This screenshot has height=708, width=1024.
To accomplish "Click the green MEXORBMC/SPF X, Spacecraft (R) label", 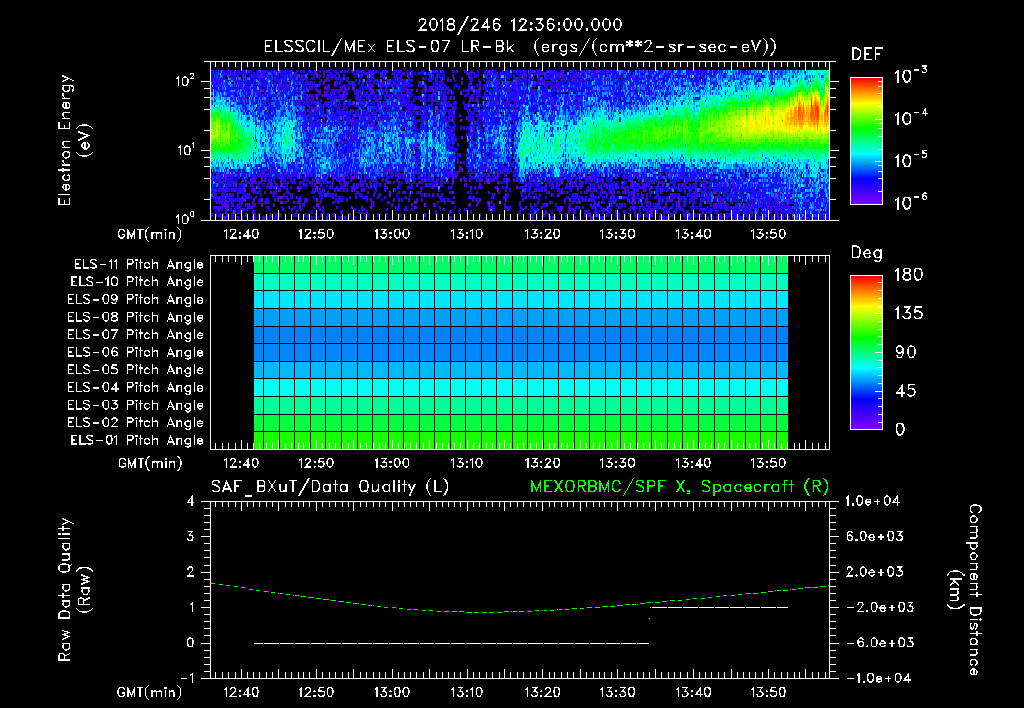I will (679, 487).
